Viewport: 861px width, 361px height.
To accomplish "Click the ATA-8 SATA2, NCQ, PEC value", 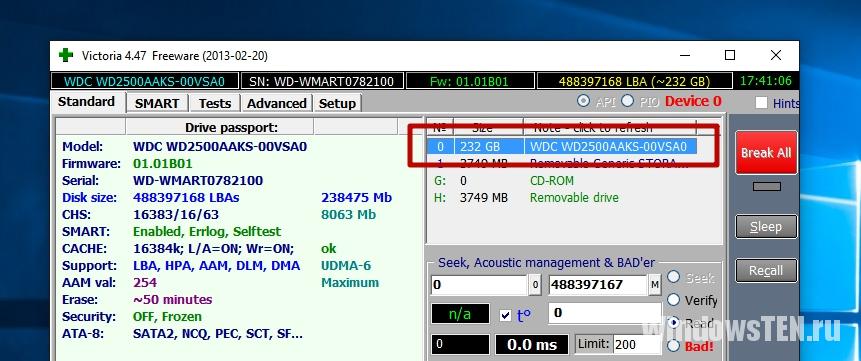I will tap(217, 334).
